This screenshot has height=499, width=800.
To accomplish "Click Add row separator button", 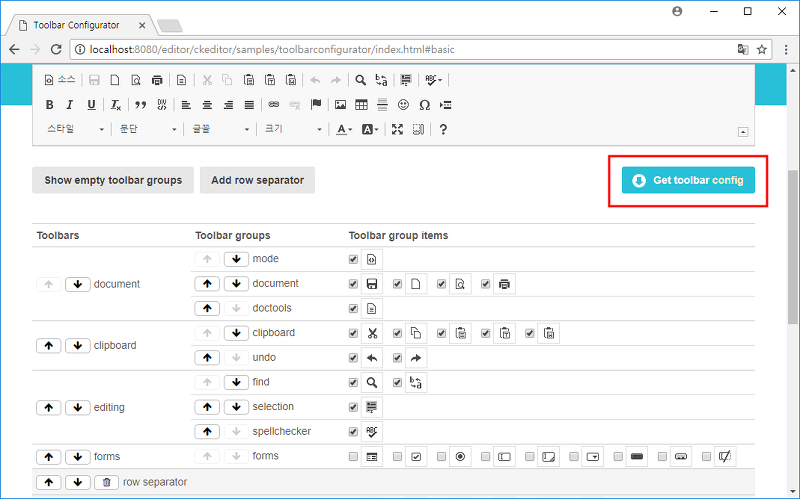I will [x=257, y=180].
